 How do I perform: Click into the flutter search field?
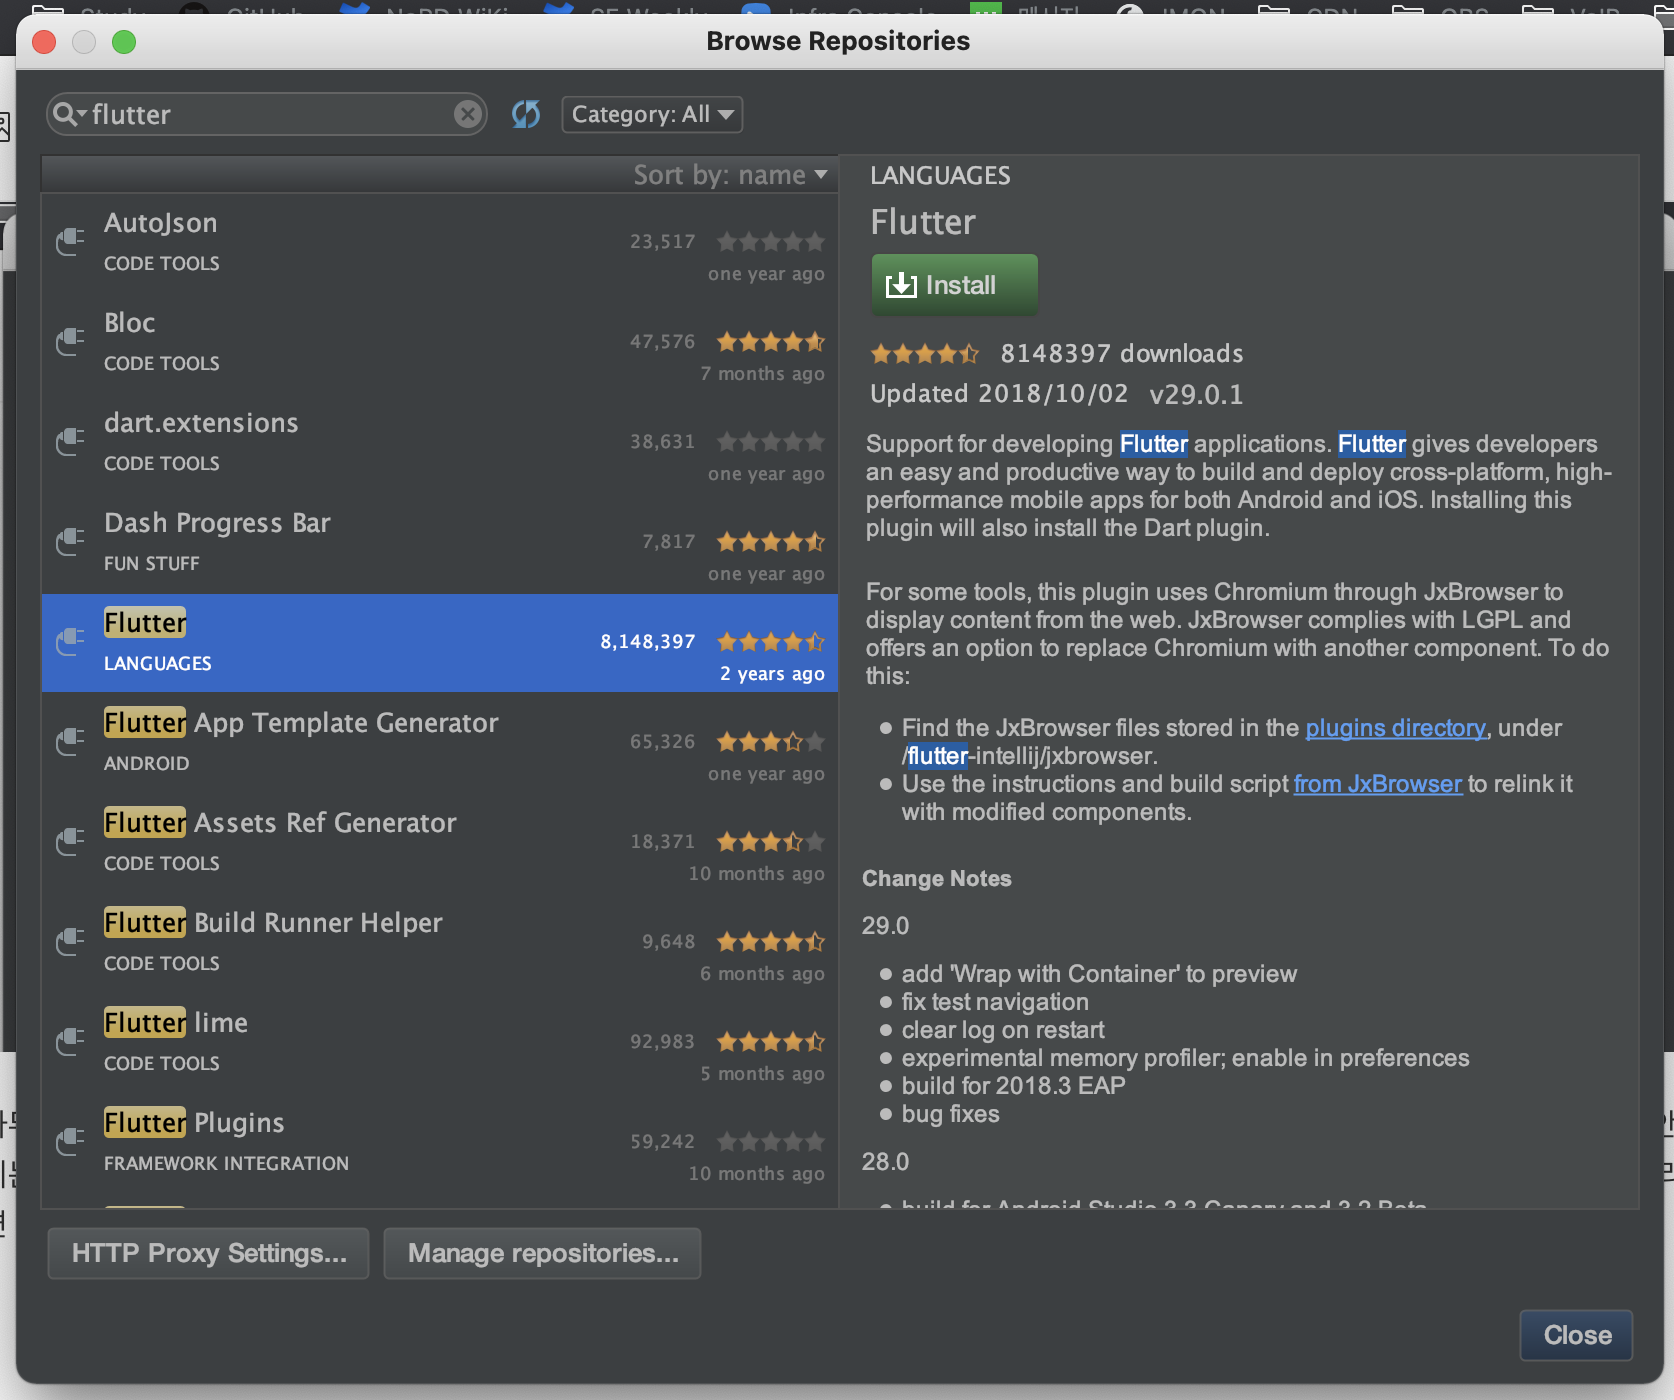point(266,114)
